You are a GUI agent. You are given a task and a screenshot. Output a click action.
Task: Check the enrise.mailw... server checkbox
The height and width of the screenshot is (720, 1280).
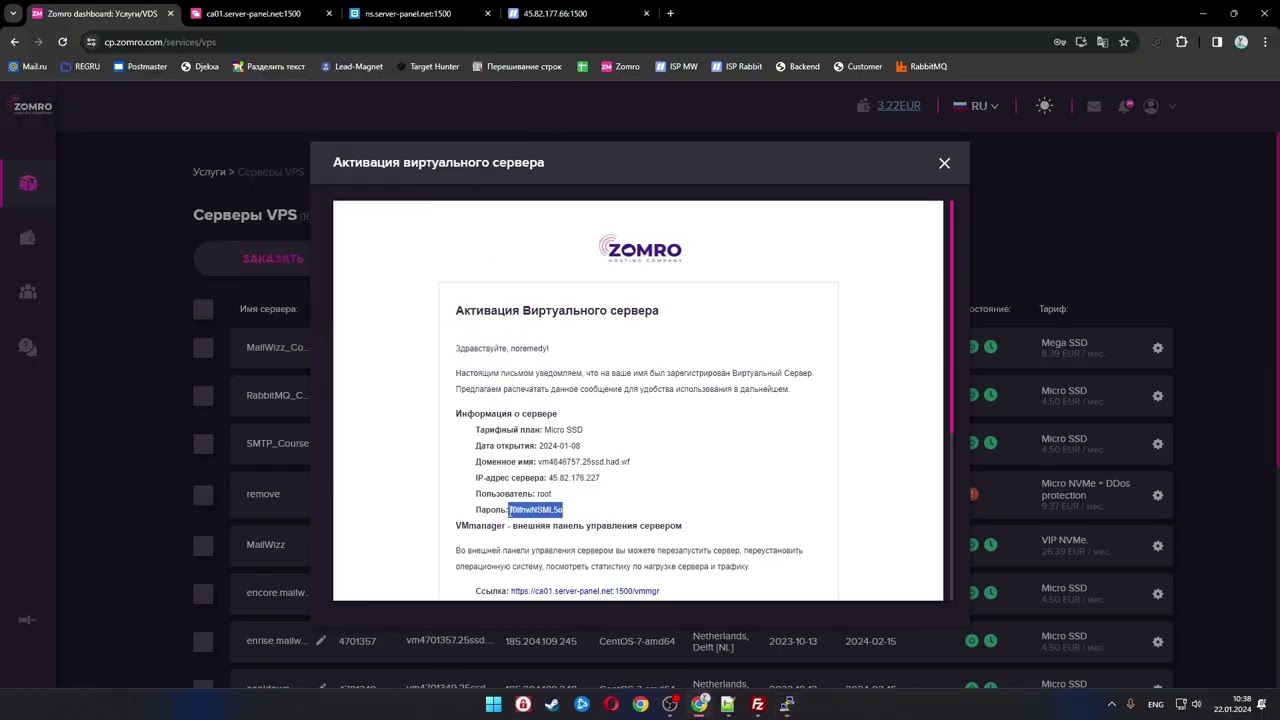click(203, 641)
